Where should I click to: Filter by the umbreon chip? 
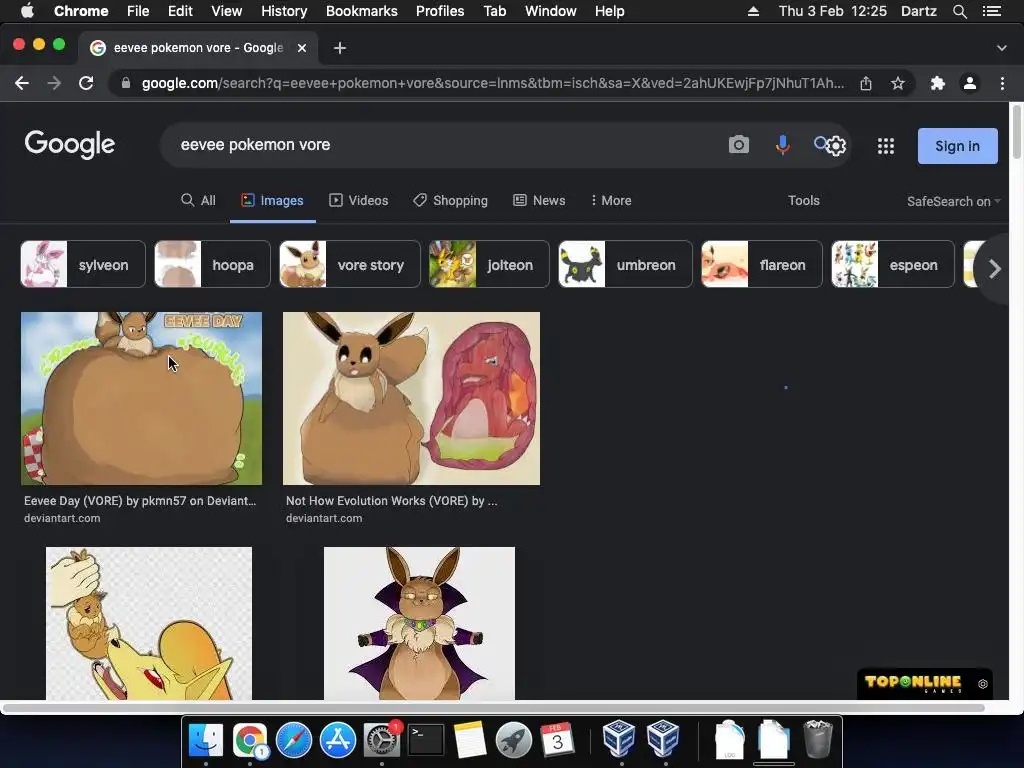coord(625,264)
